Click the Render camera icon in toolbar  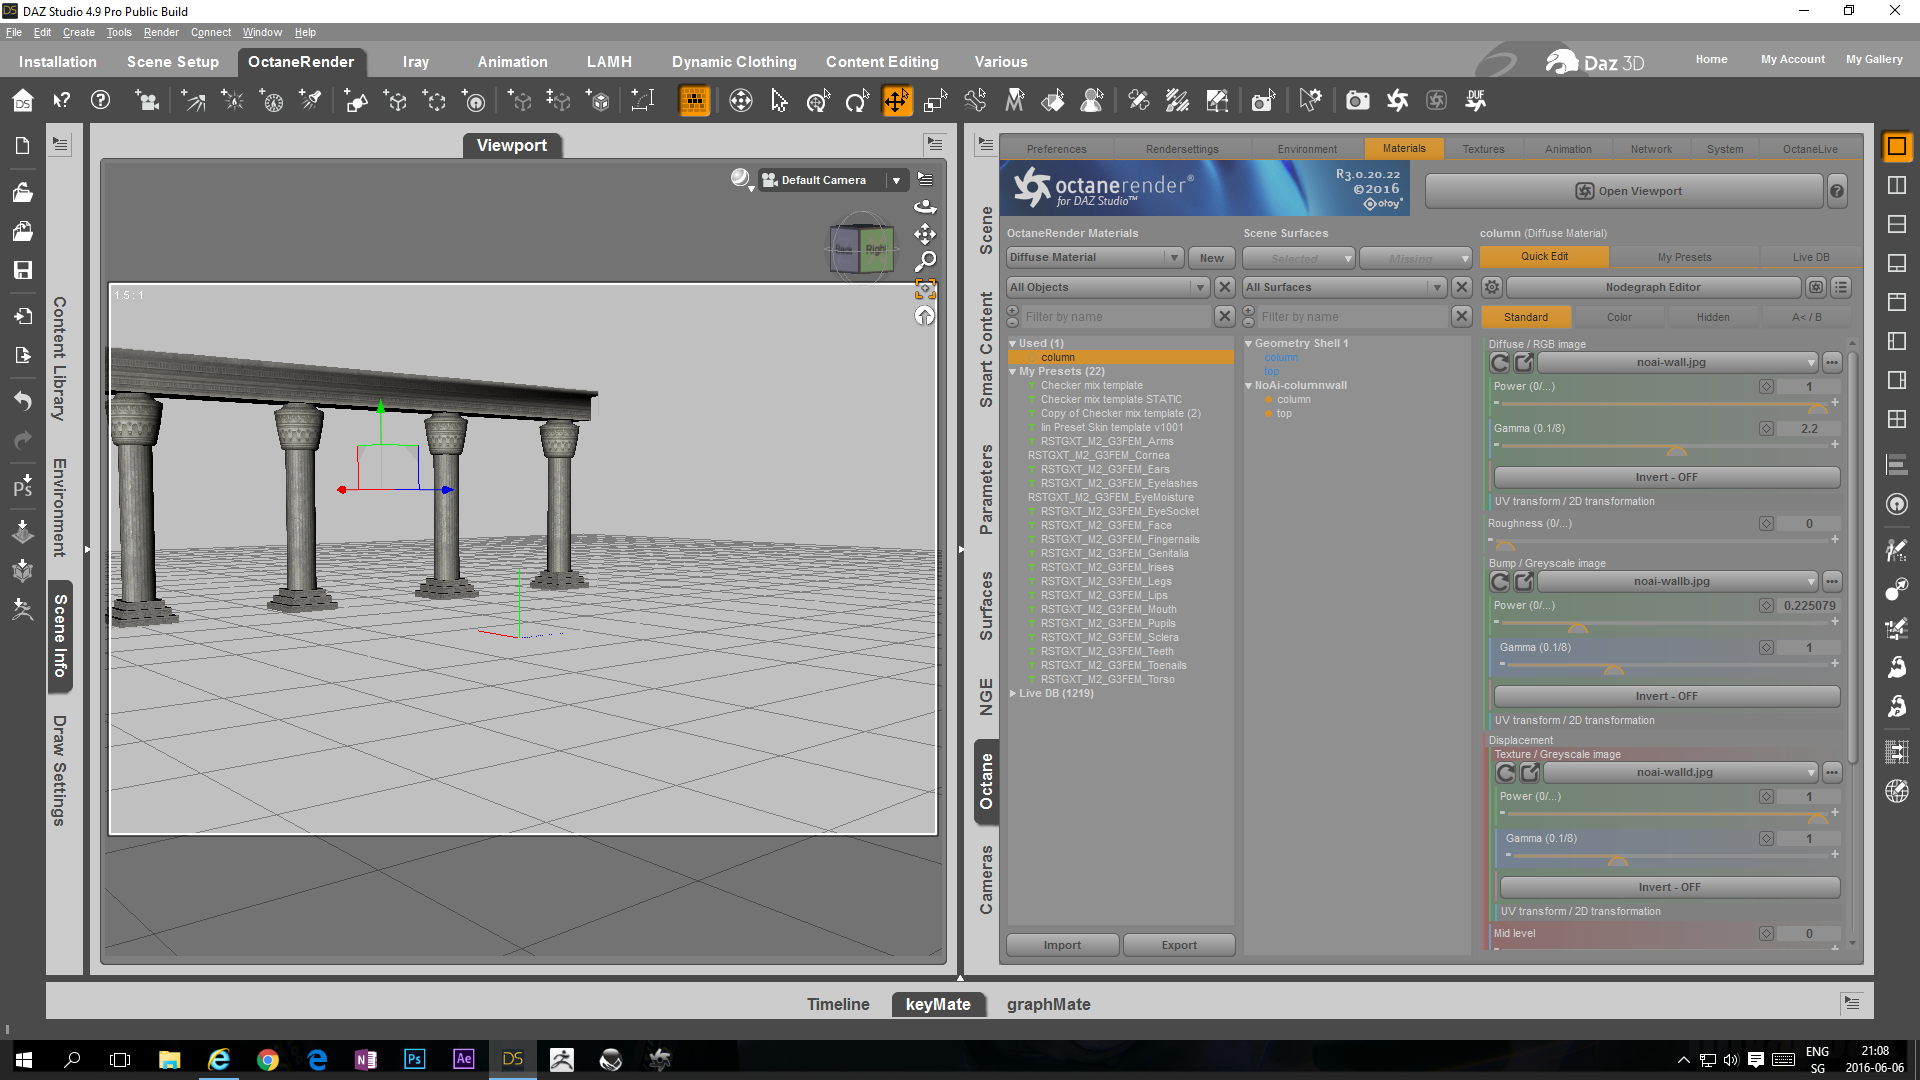pyautogui.click(x=1357, y=100)
